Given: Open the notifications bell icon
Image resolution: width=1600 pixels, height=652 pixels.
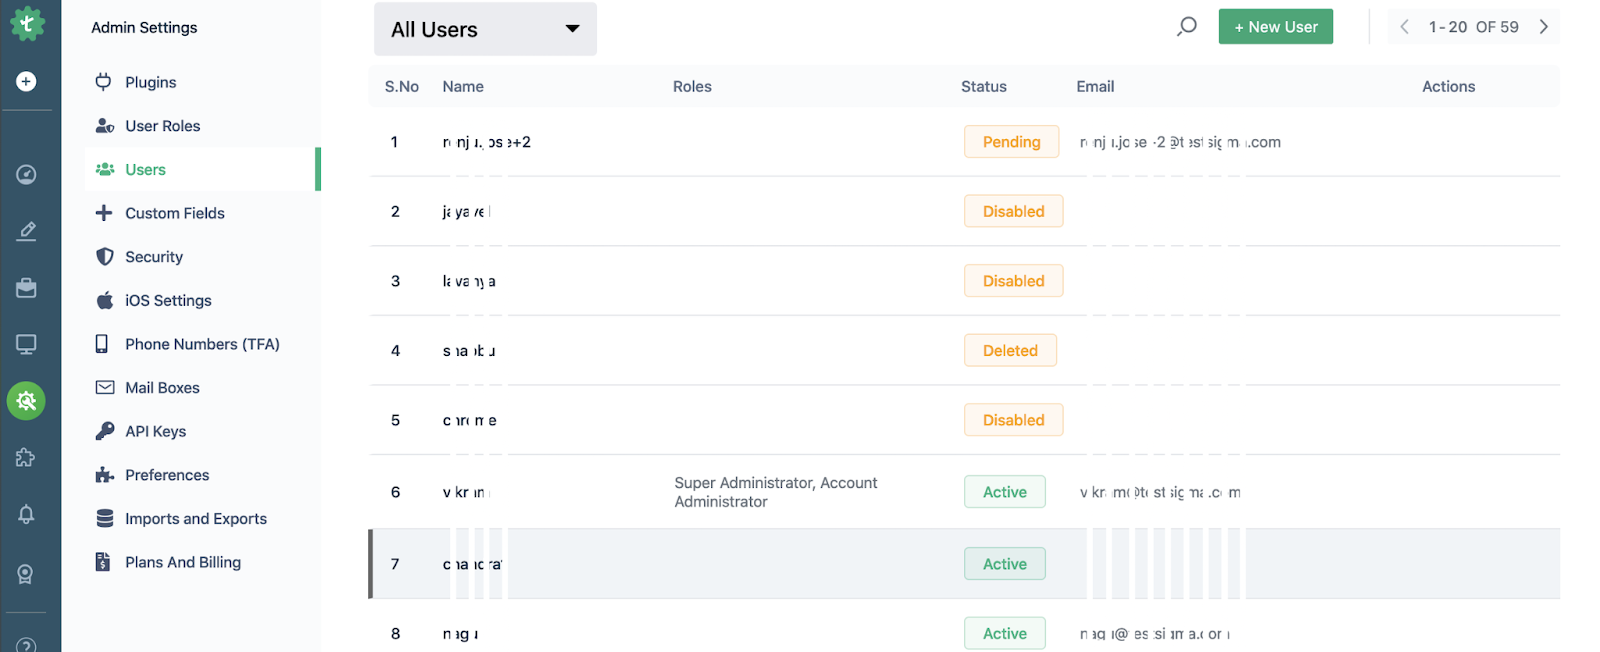Looking at the screenshot, I should point(26,514).
